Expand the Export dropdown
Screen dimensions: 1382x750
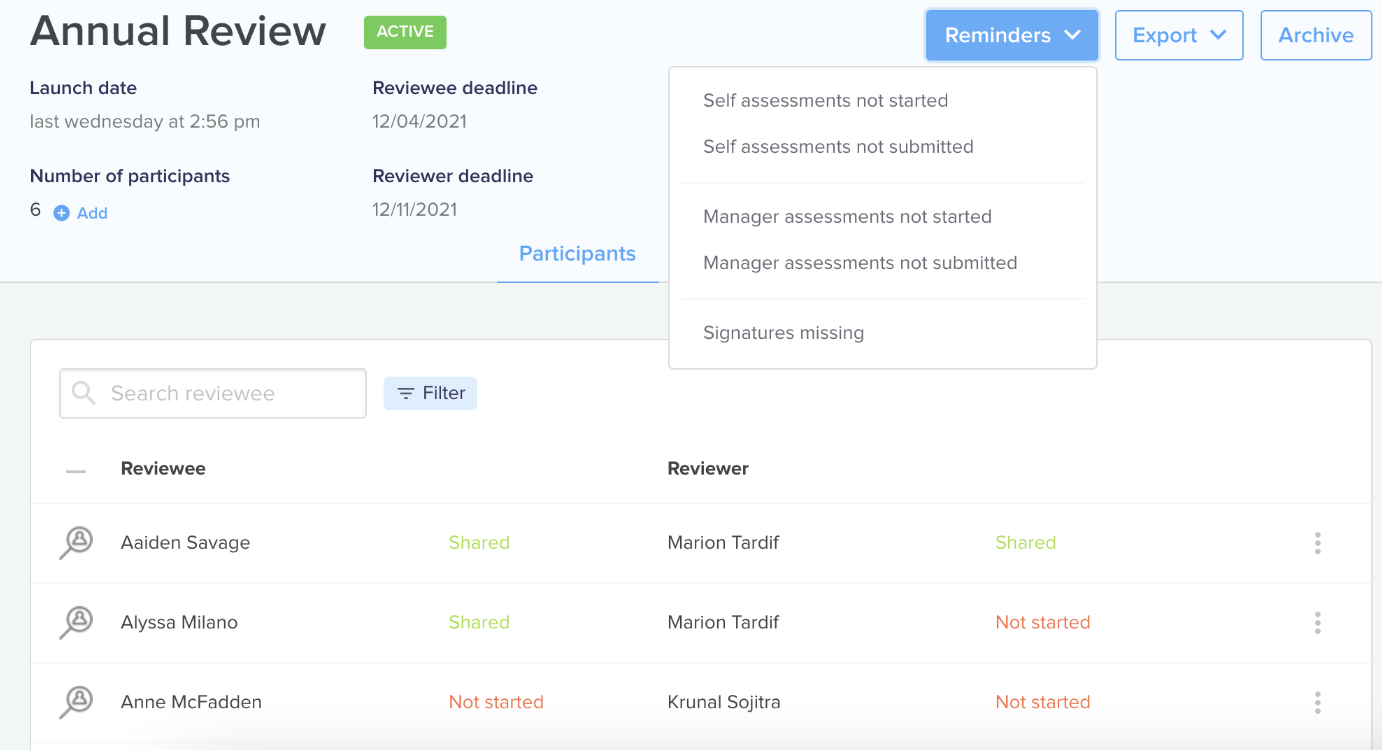click(1179, 35)
